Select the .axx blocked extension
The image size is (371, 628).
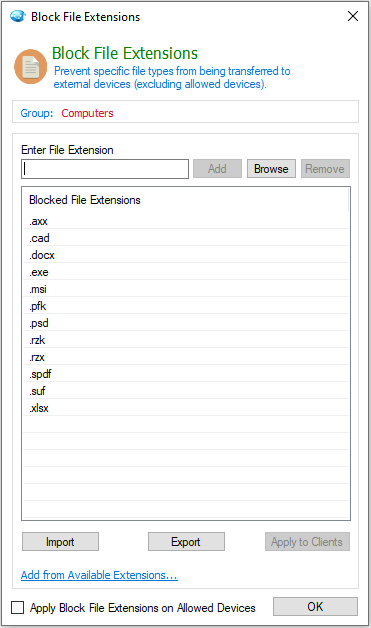(x=186, y=221)
